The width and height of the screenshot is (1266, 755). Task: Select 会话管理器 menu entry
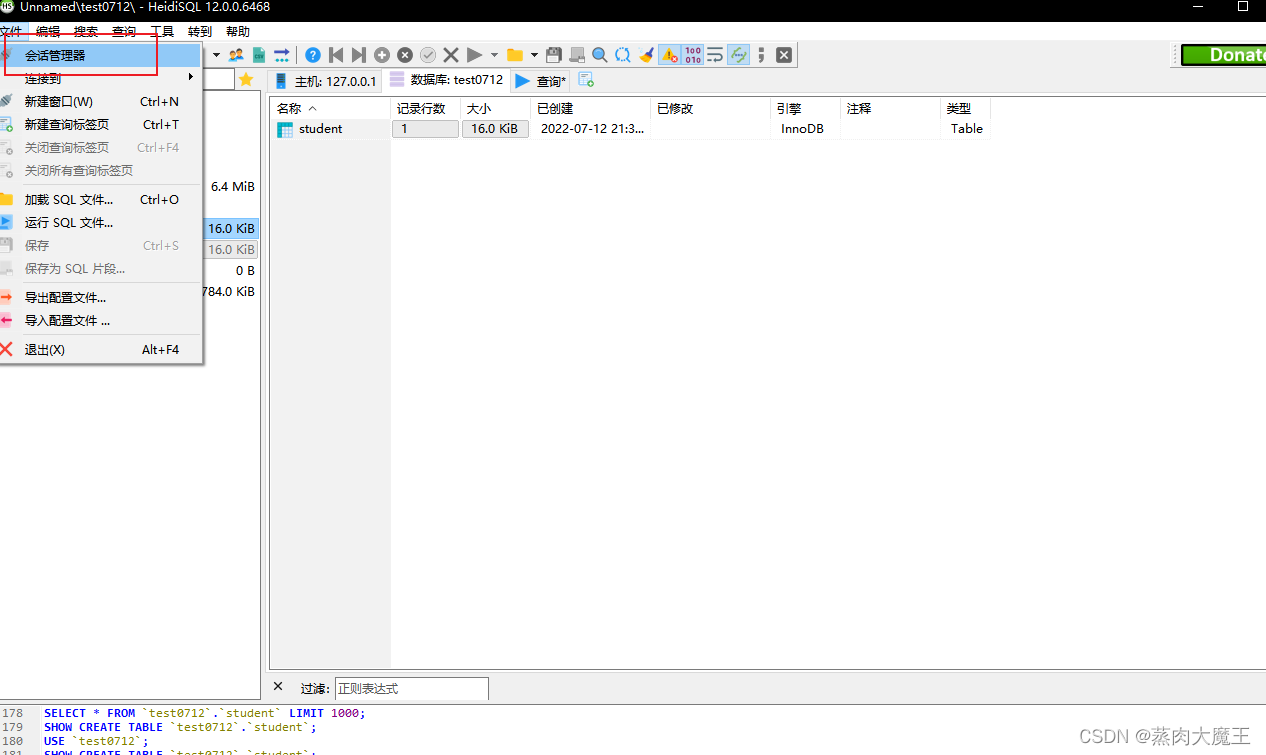[x=101, y=55]
